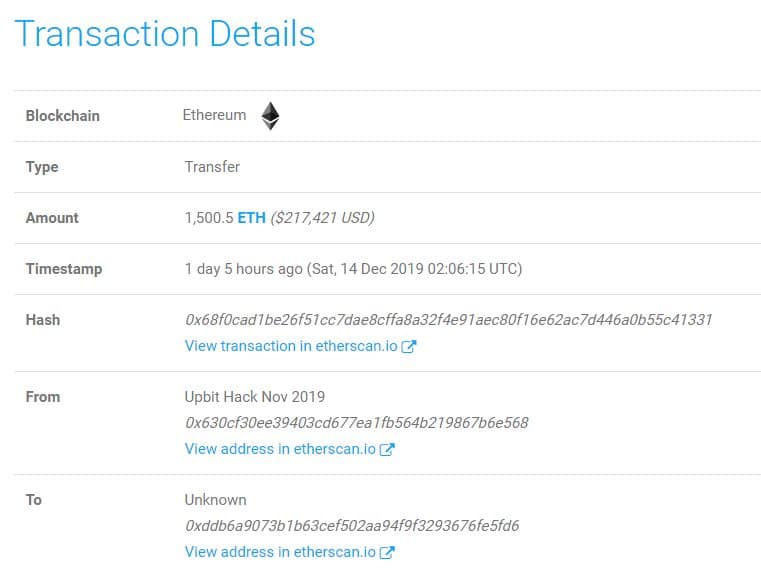Image resolution: width=761 pixels, height=577 pixels.
Task: Click the Ethereum blockchain name text
Action: click(215, 115)
